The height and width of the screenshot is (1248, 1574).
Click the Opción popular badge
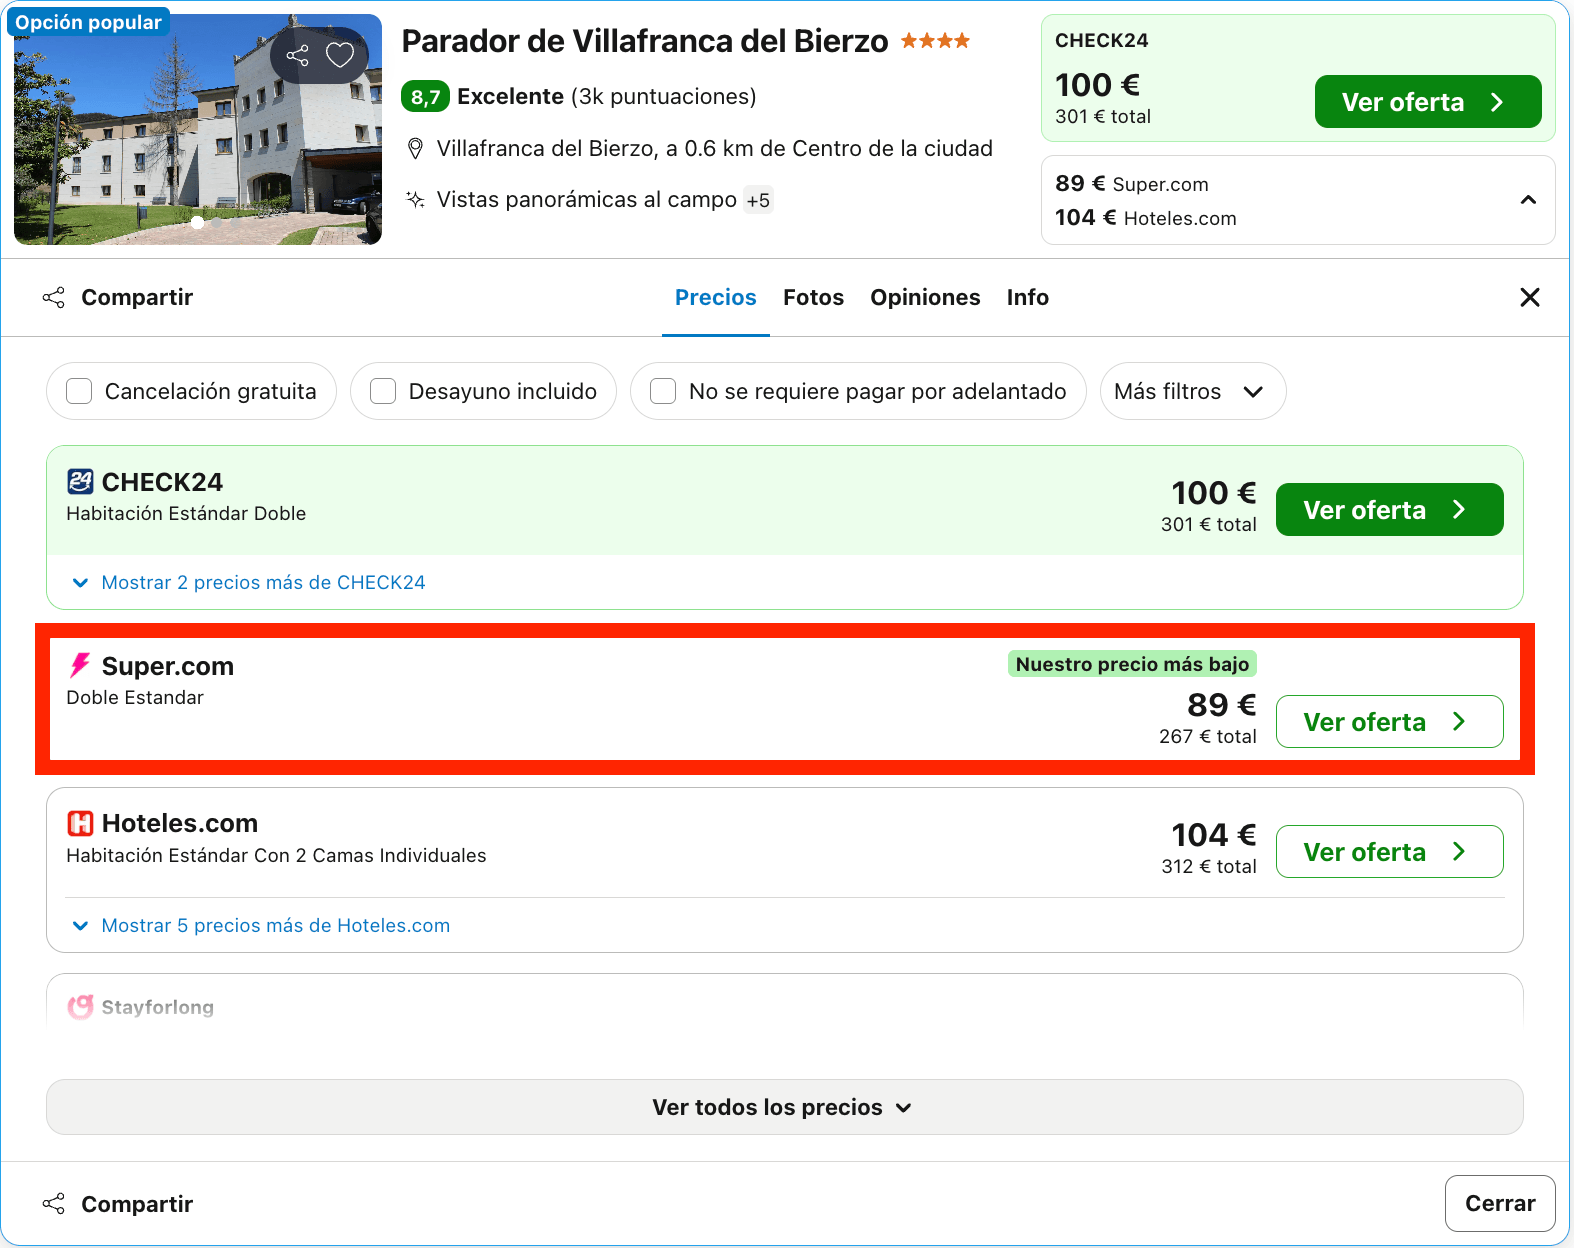[88, 22]
